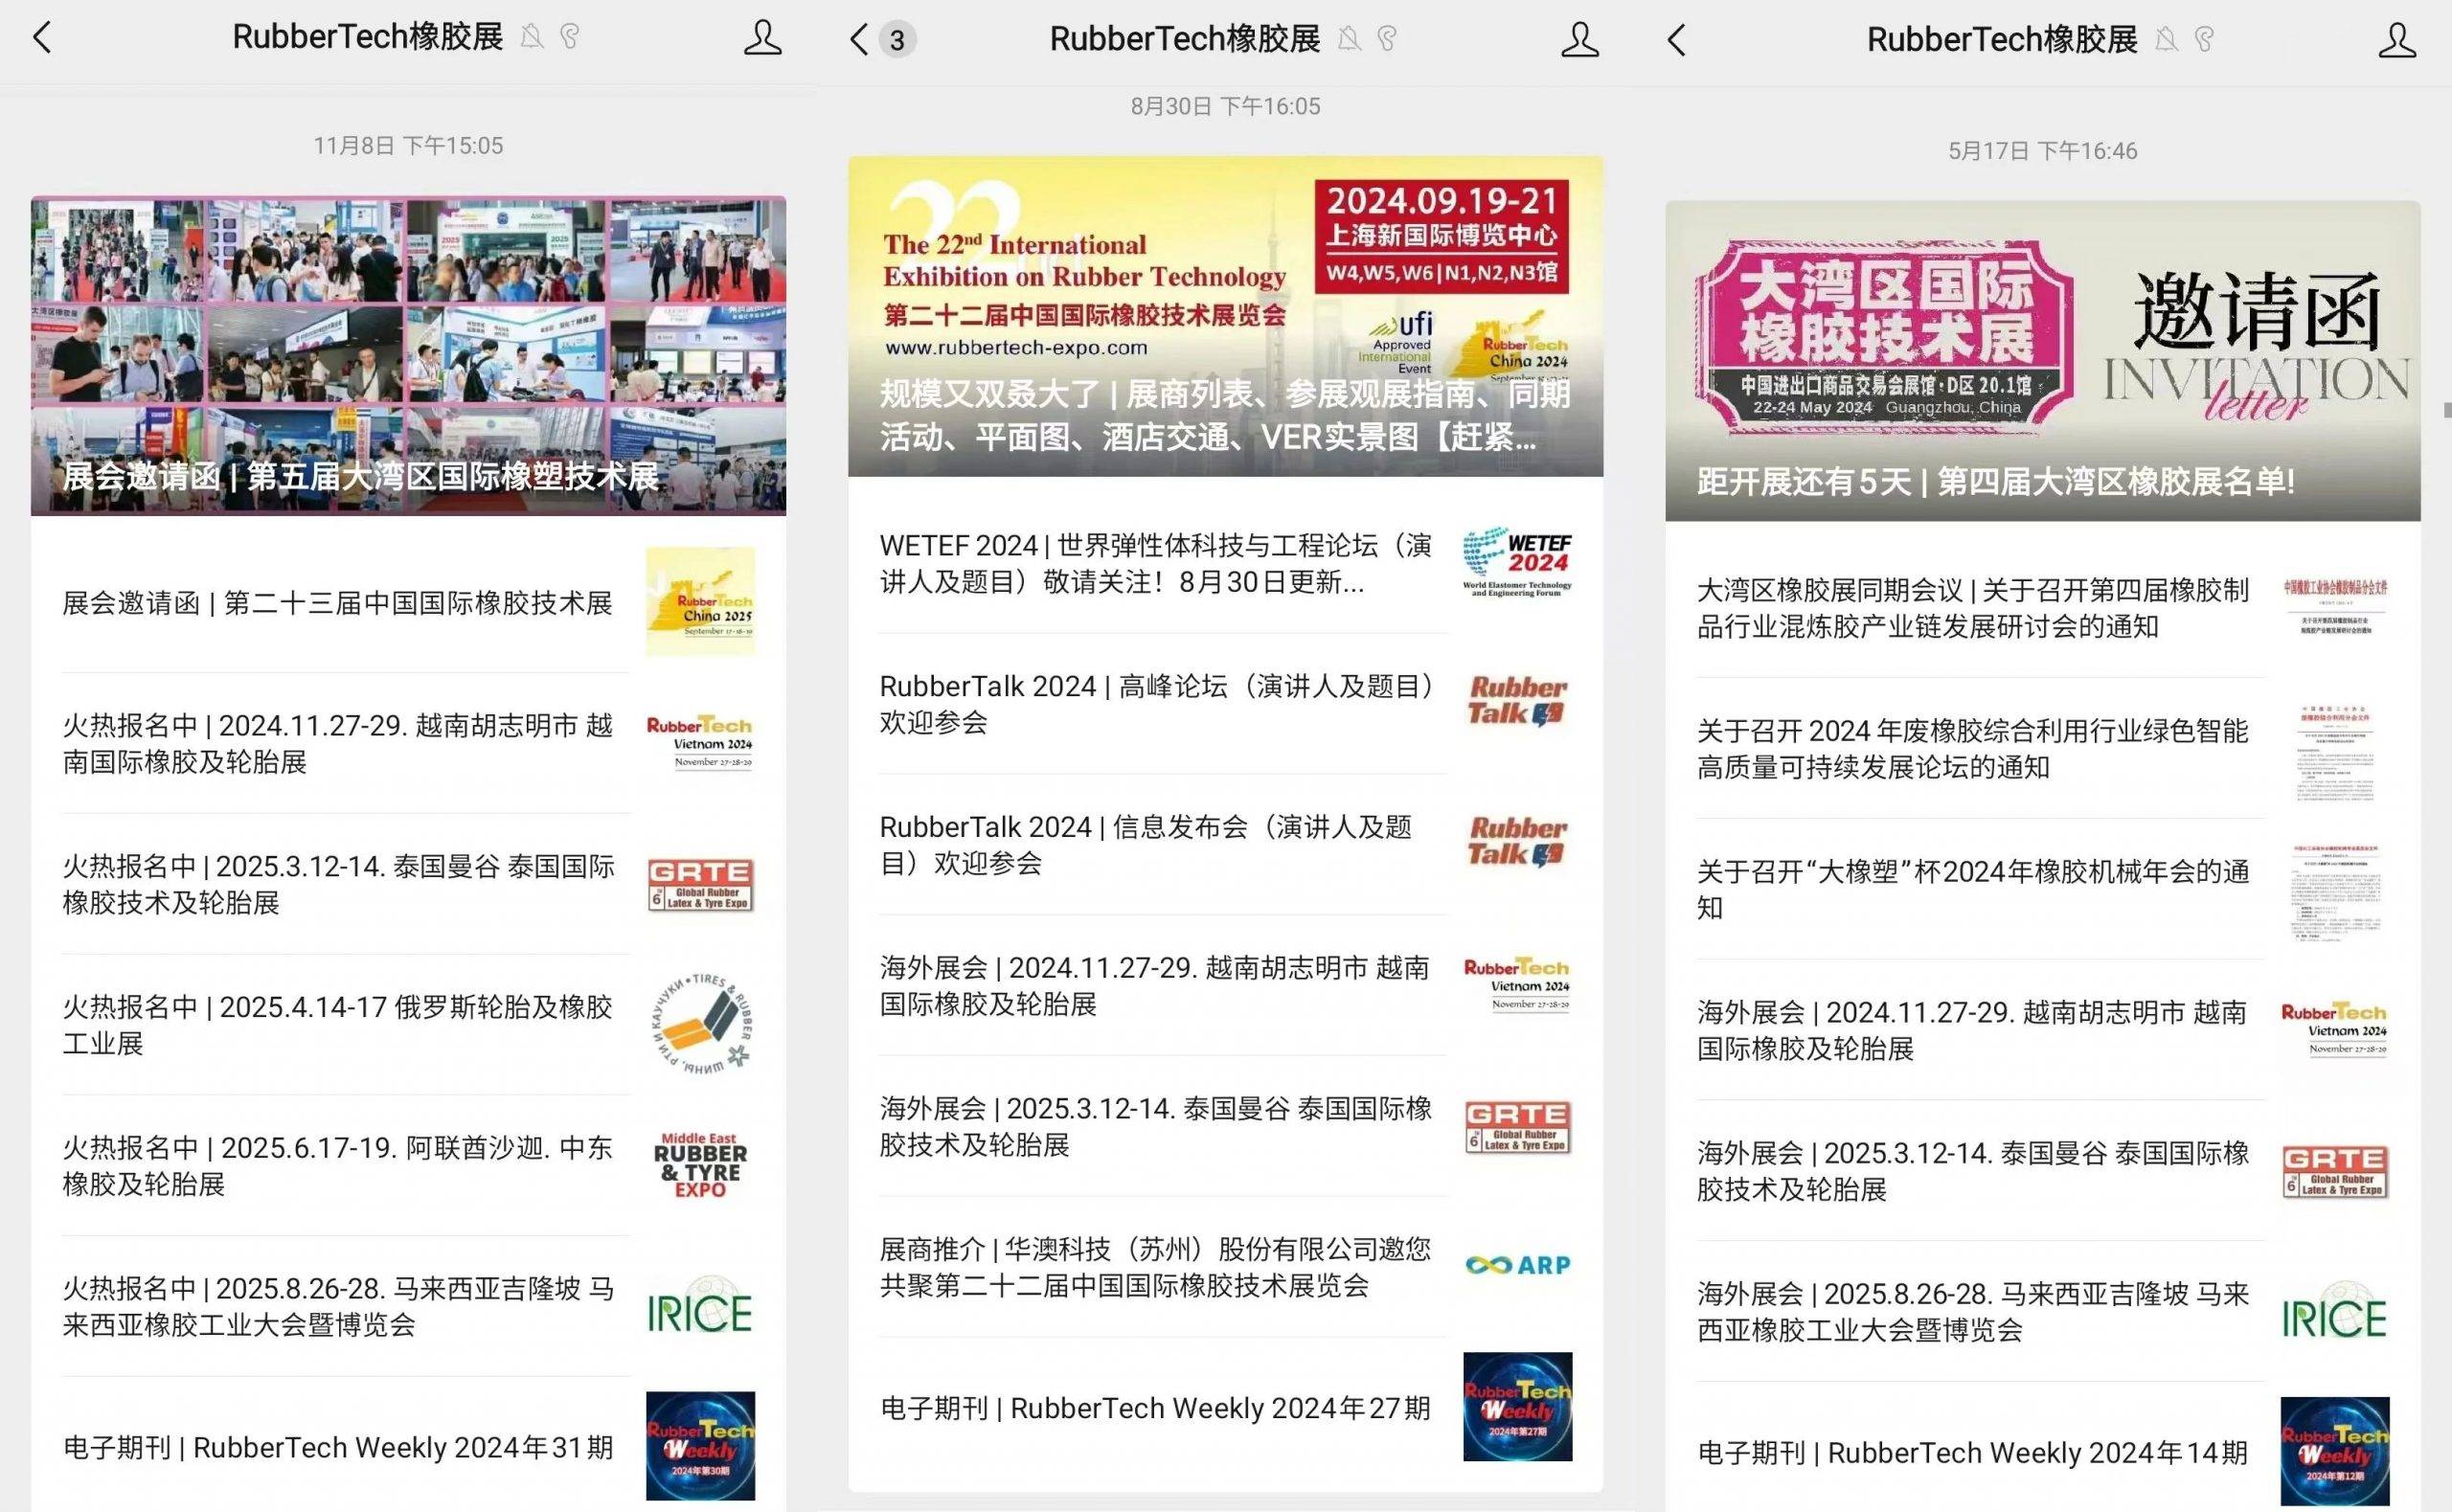Click Middle East Rubber & Tyre Expo thumbnail
The image size is (2452, 1512).
pos(700,1165)
